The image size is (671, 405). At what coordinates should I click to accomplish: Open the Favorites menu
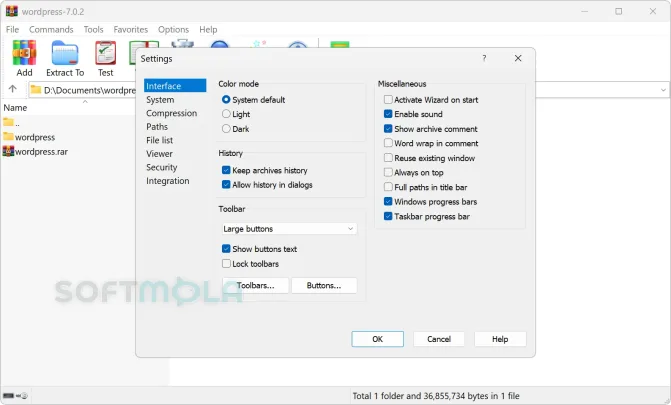(x=131, y=30)
